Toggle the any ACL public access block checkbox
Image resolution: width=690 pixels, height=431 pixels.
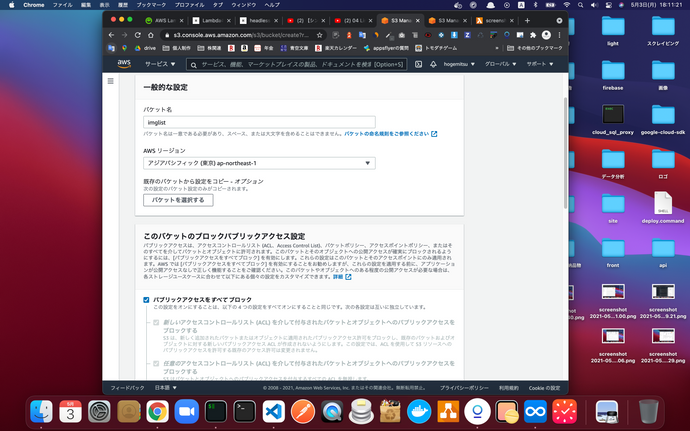pos(156,364)
